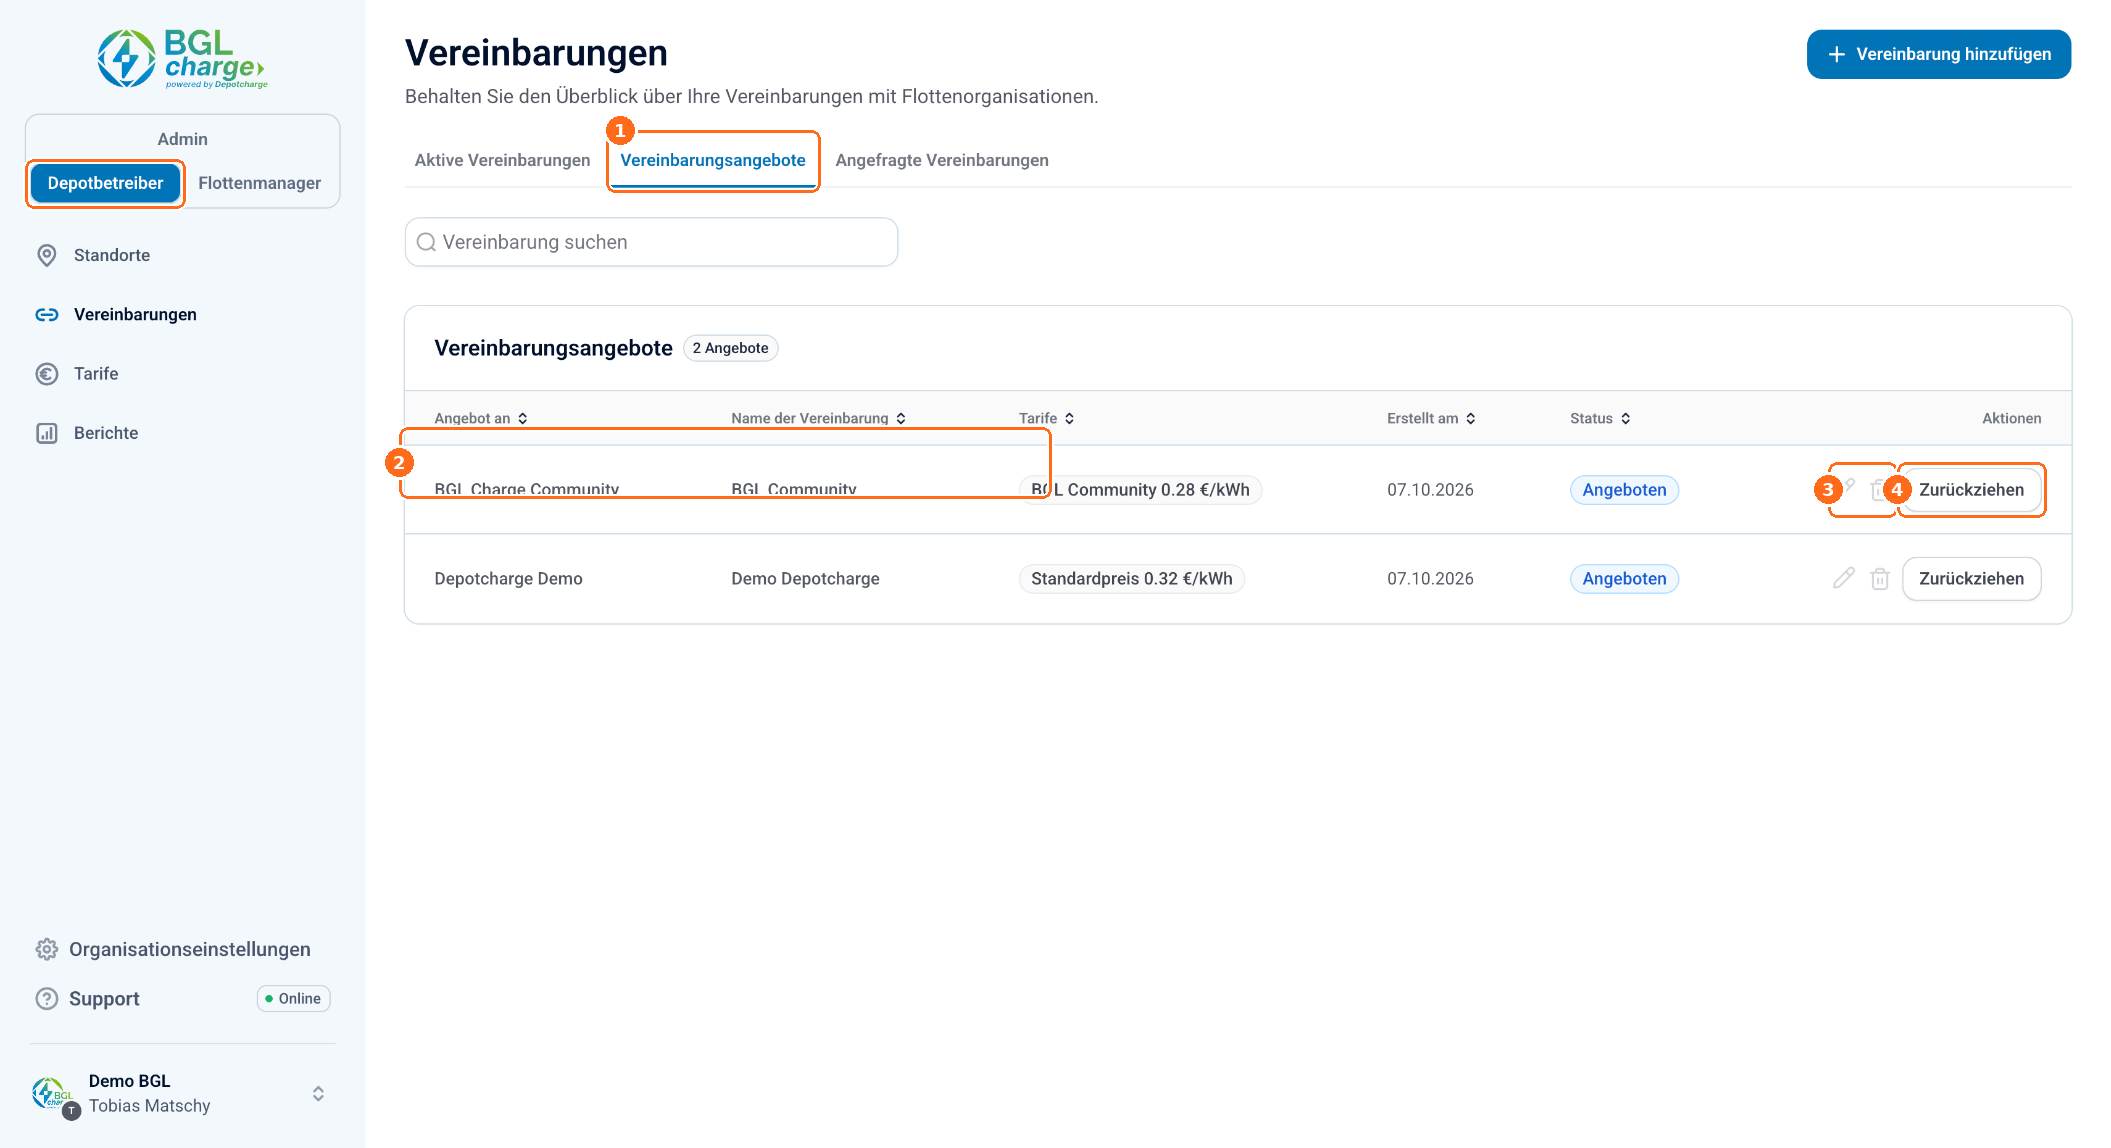Sort table by Erstellt am column

1431,418
